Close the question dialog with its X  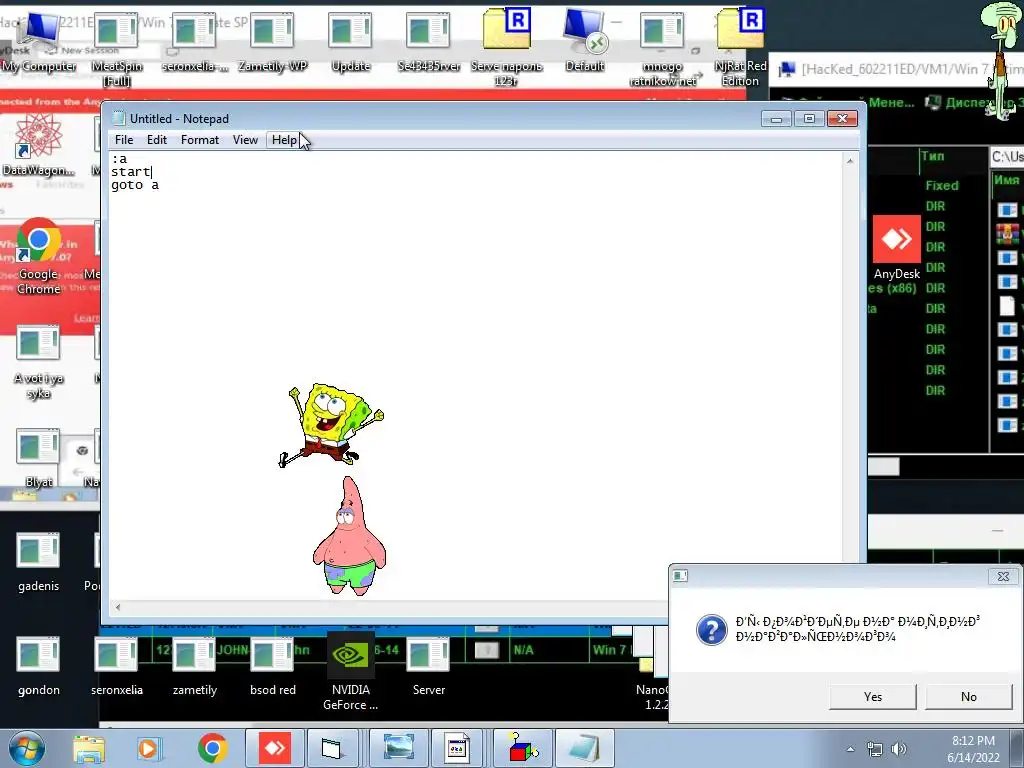point(1003,577)
